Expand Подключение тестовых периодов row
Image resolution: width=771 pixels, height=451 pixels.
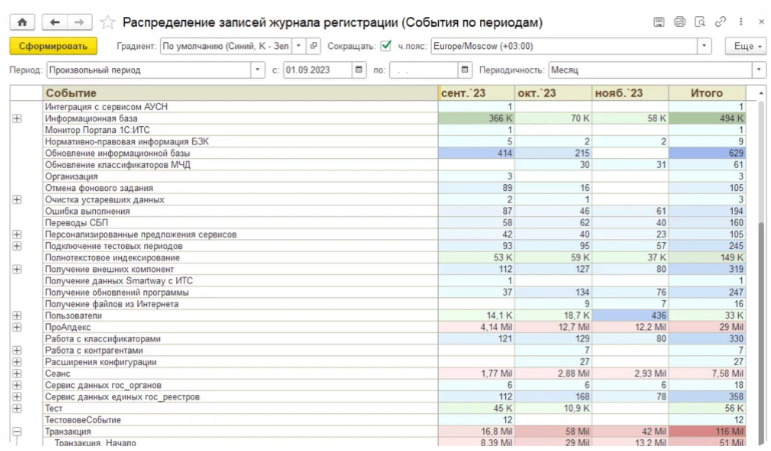[17, 246]
